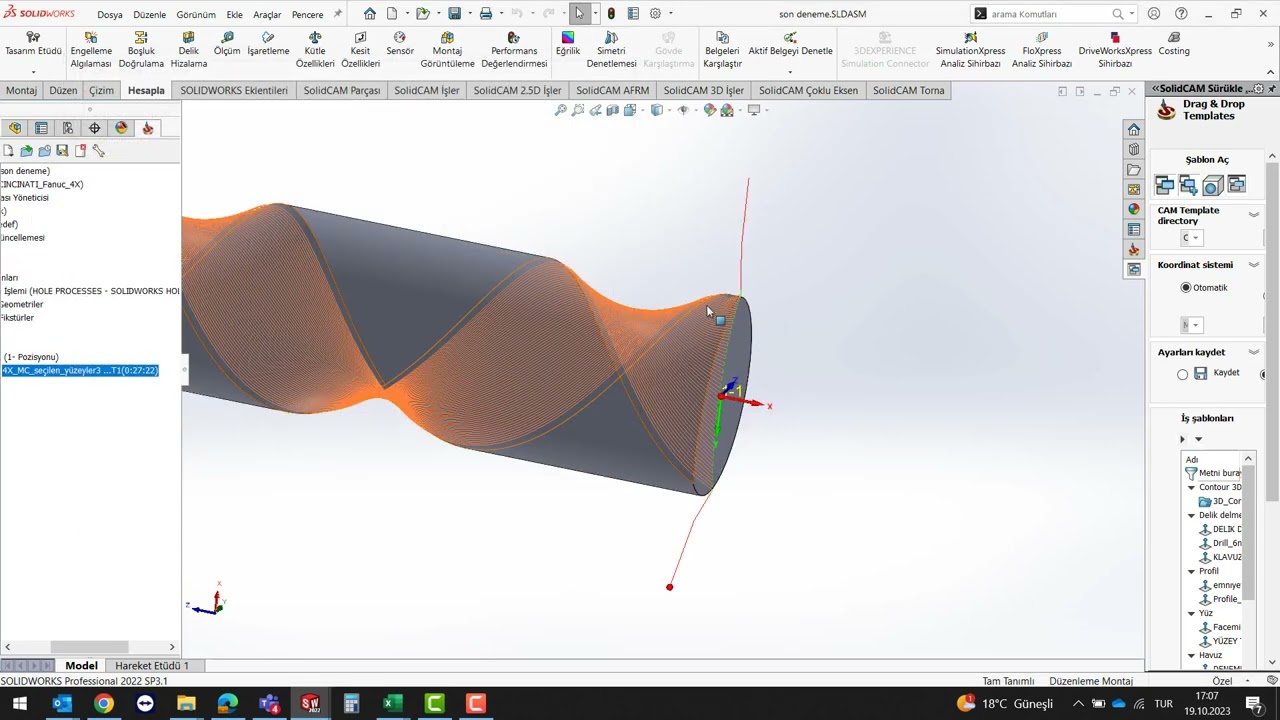
Task: Open Belgeleri Karşılaştır compare documents
Action: pyautogui.click(x=722, y=50)
